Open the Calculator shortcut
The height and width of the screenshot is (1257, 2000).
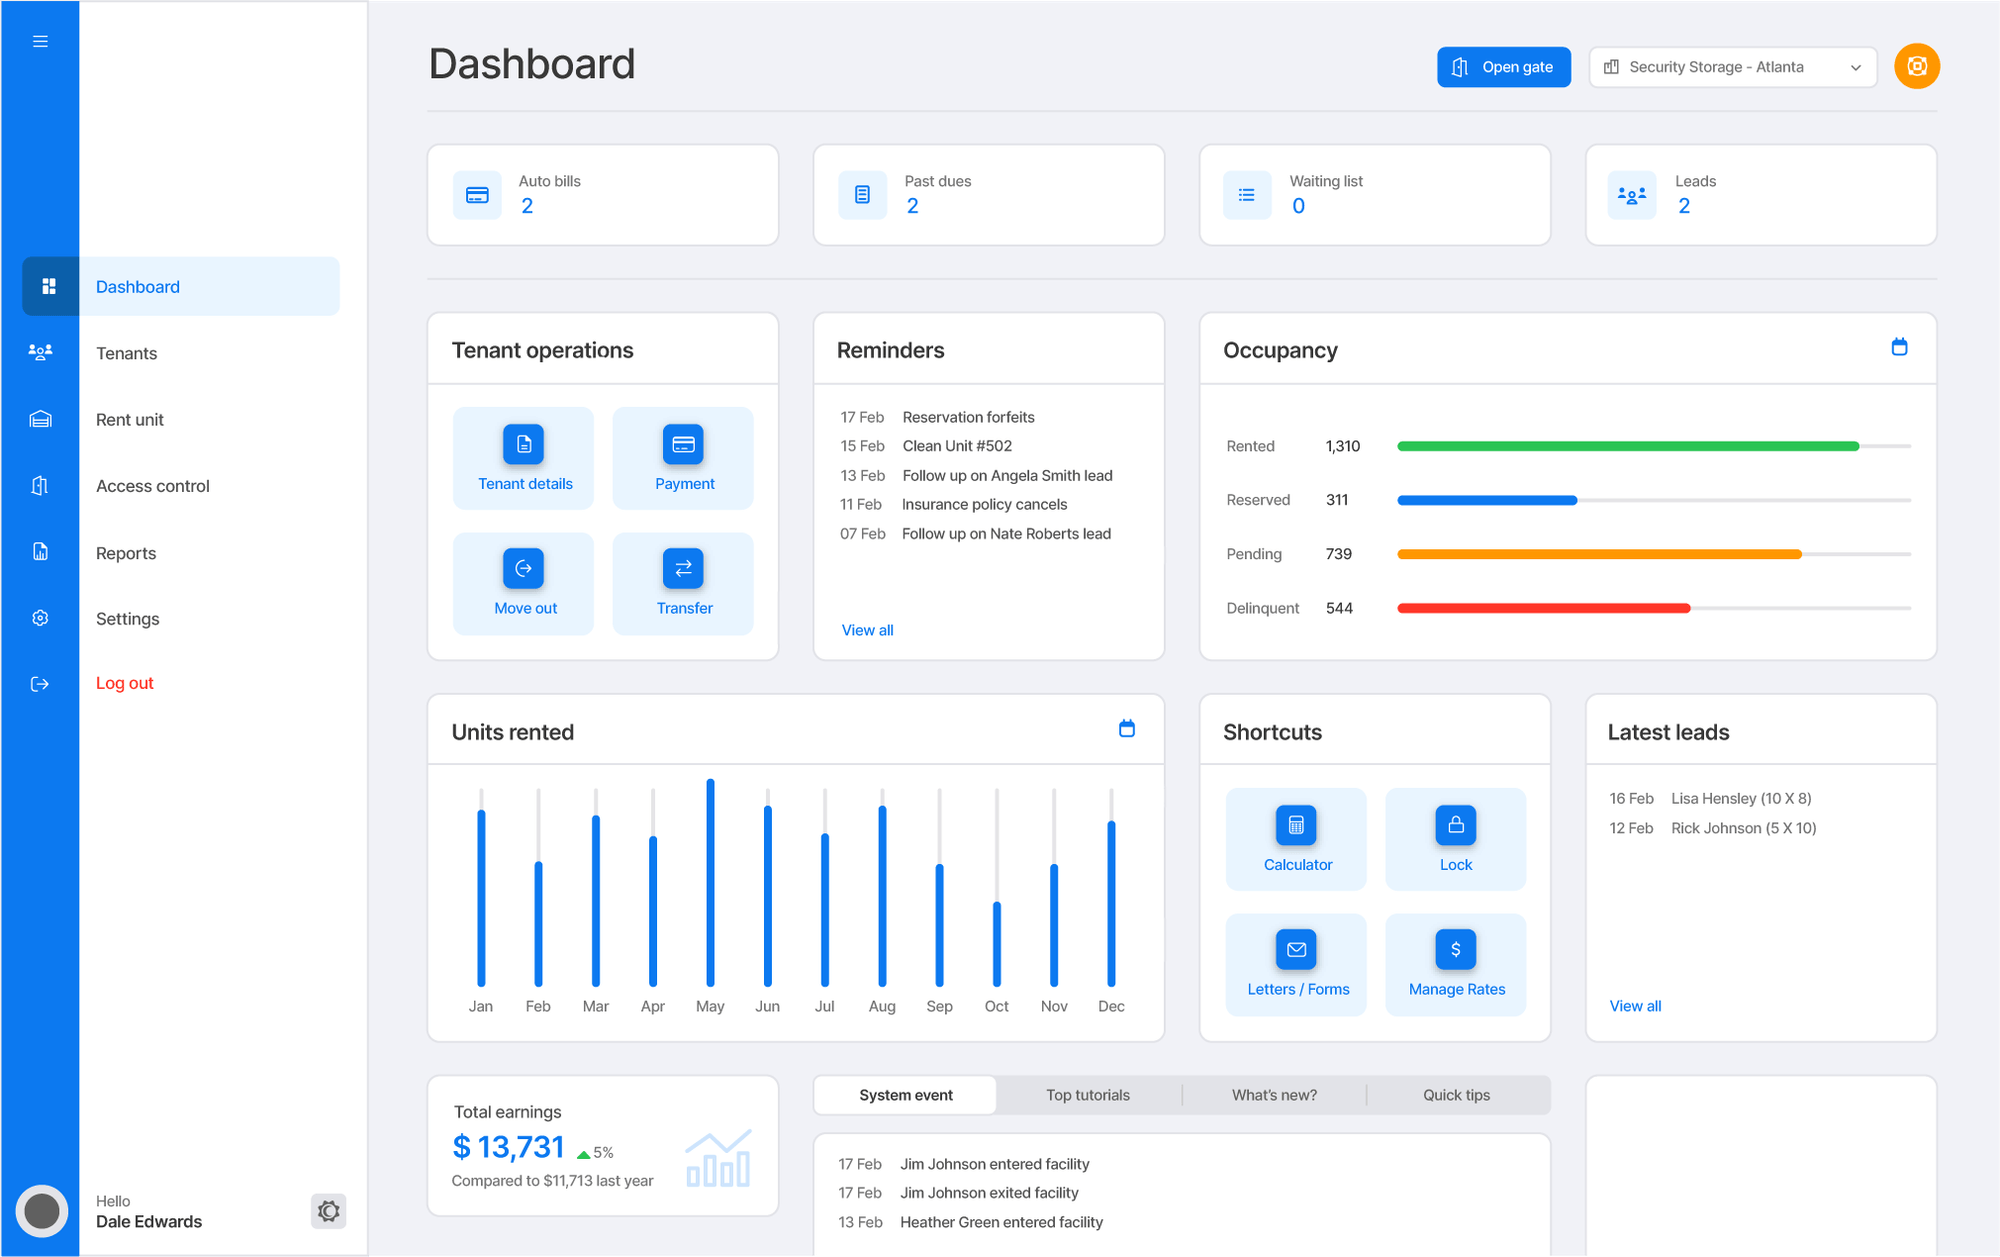tap(1296, 838)
